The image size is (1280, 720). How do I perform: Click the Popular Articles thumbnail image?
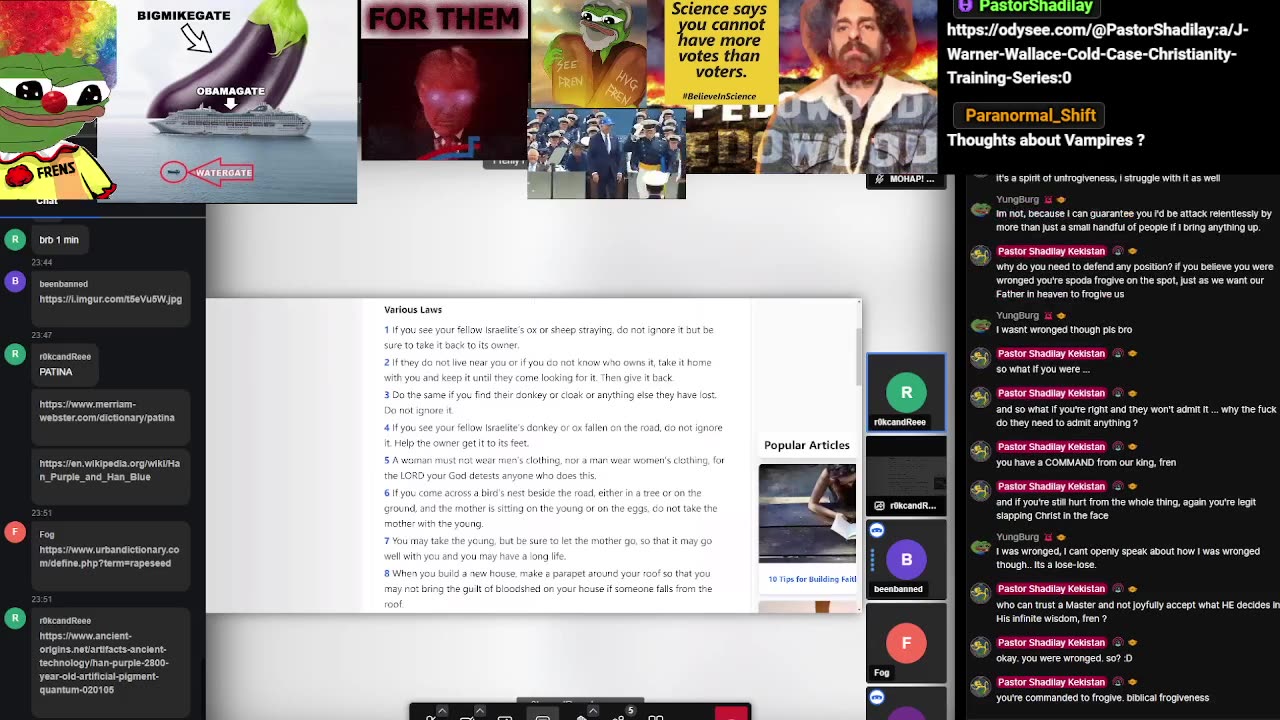[x=807, y=513]
